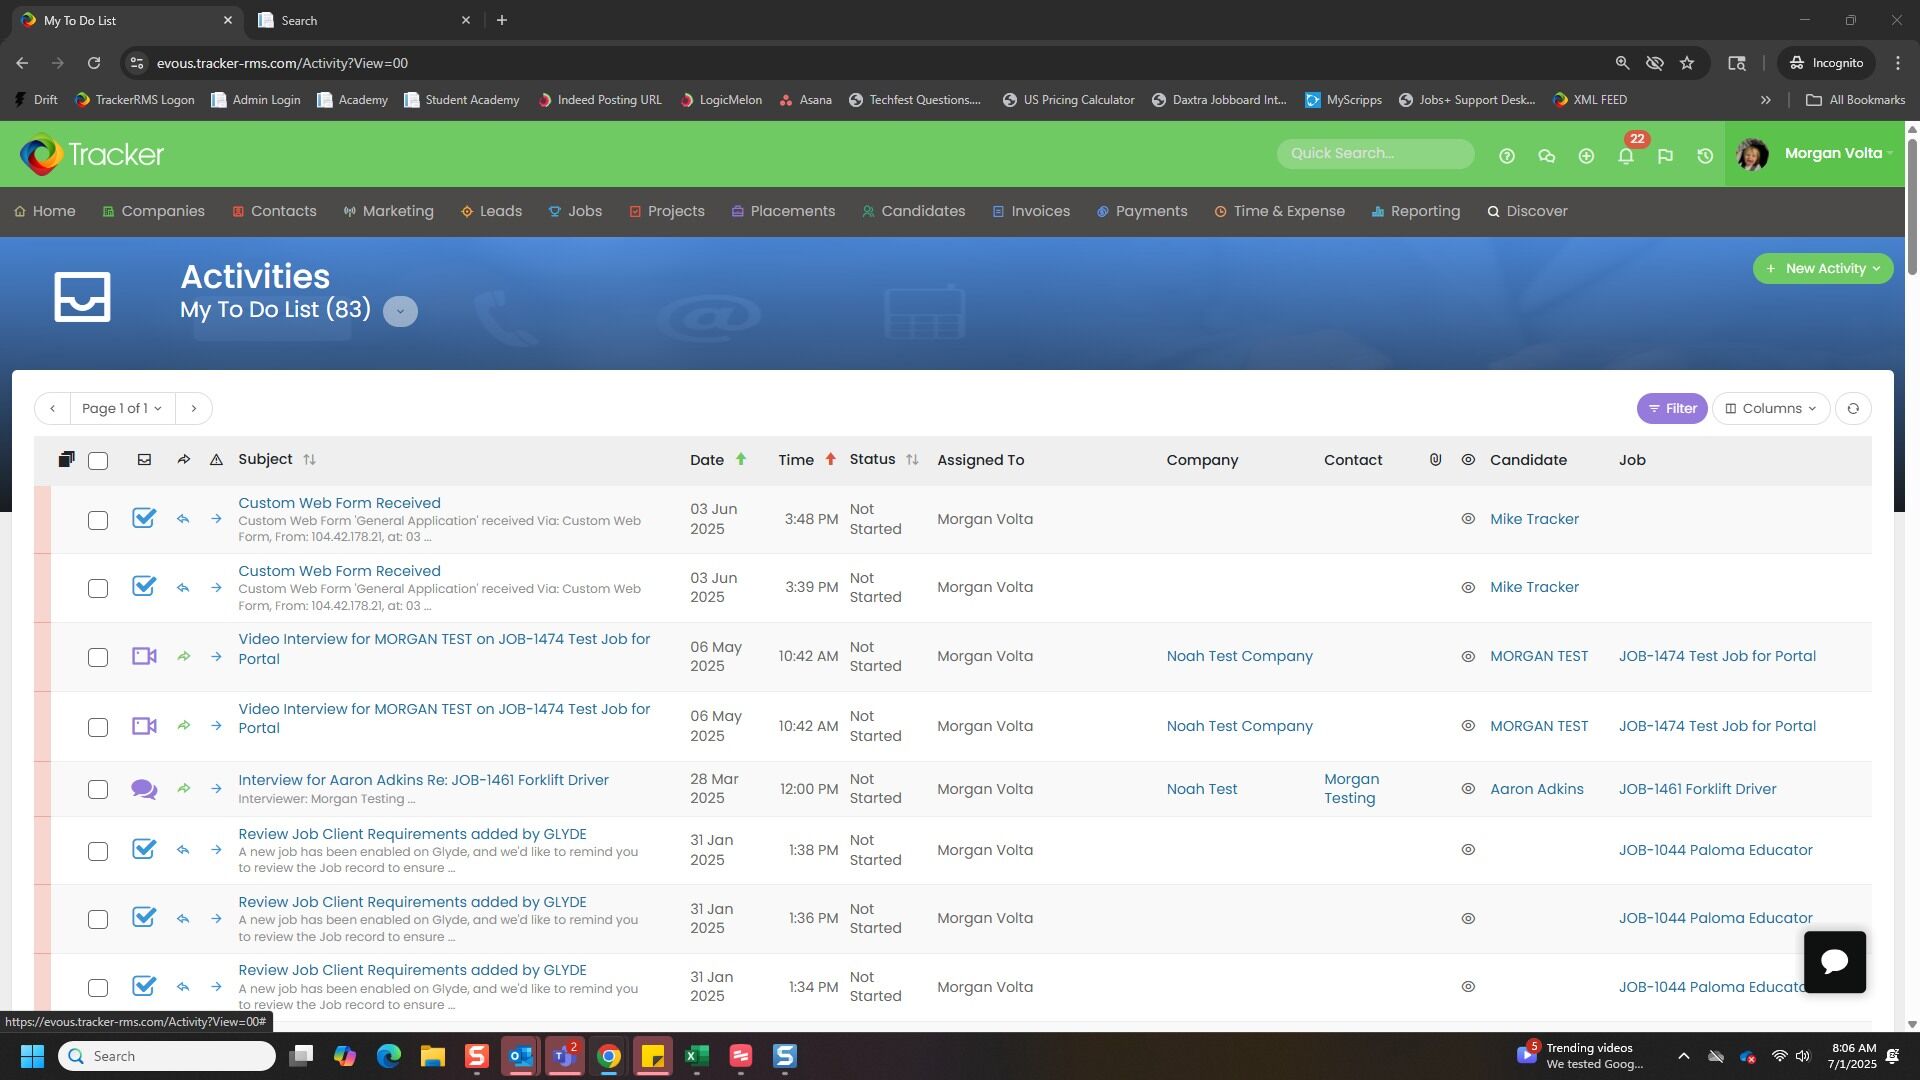Select the Aaron Adkins interview row checkbox
Screen dimensions: 1920x1080
point(98,790)
